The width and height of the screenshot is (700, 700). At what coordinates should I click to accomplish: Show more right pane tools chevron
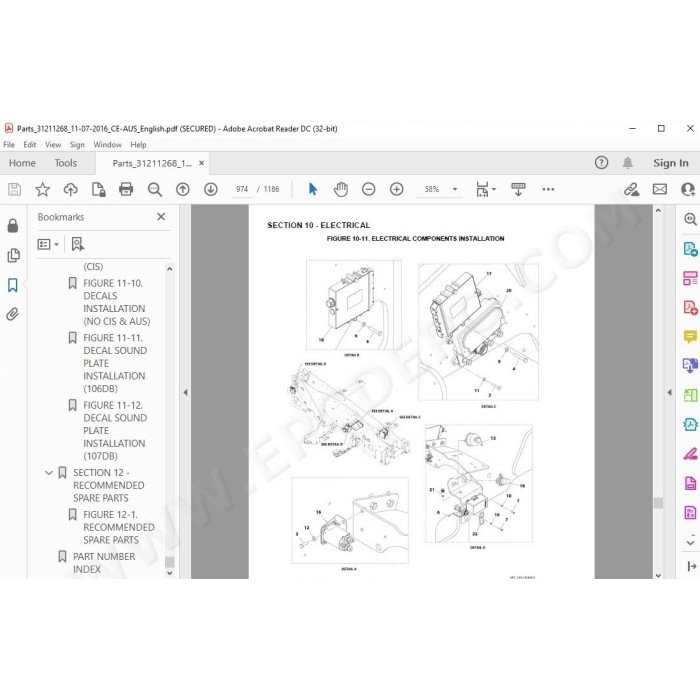coord(690,543)
